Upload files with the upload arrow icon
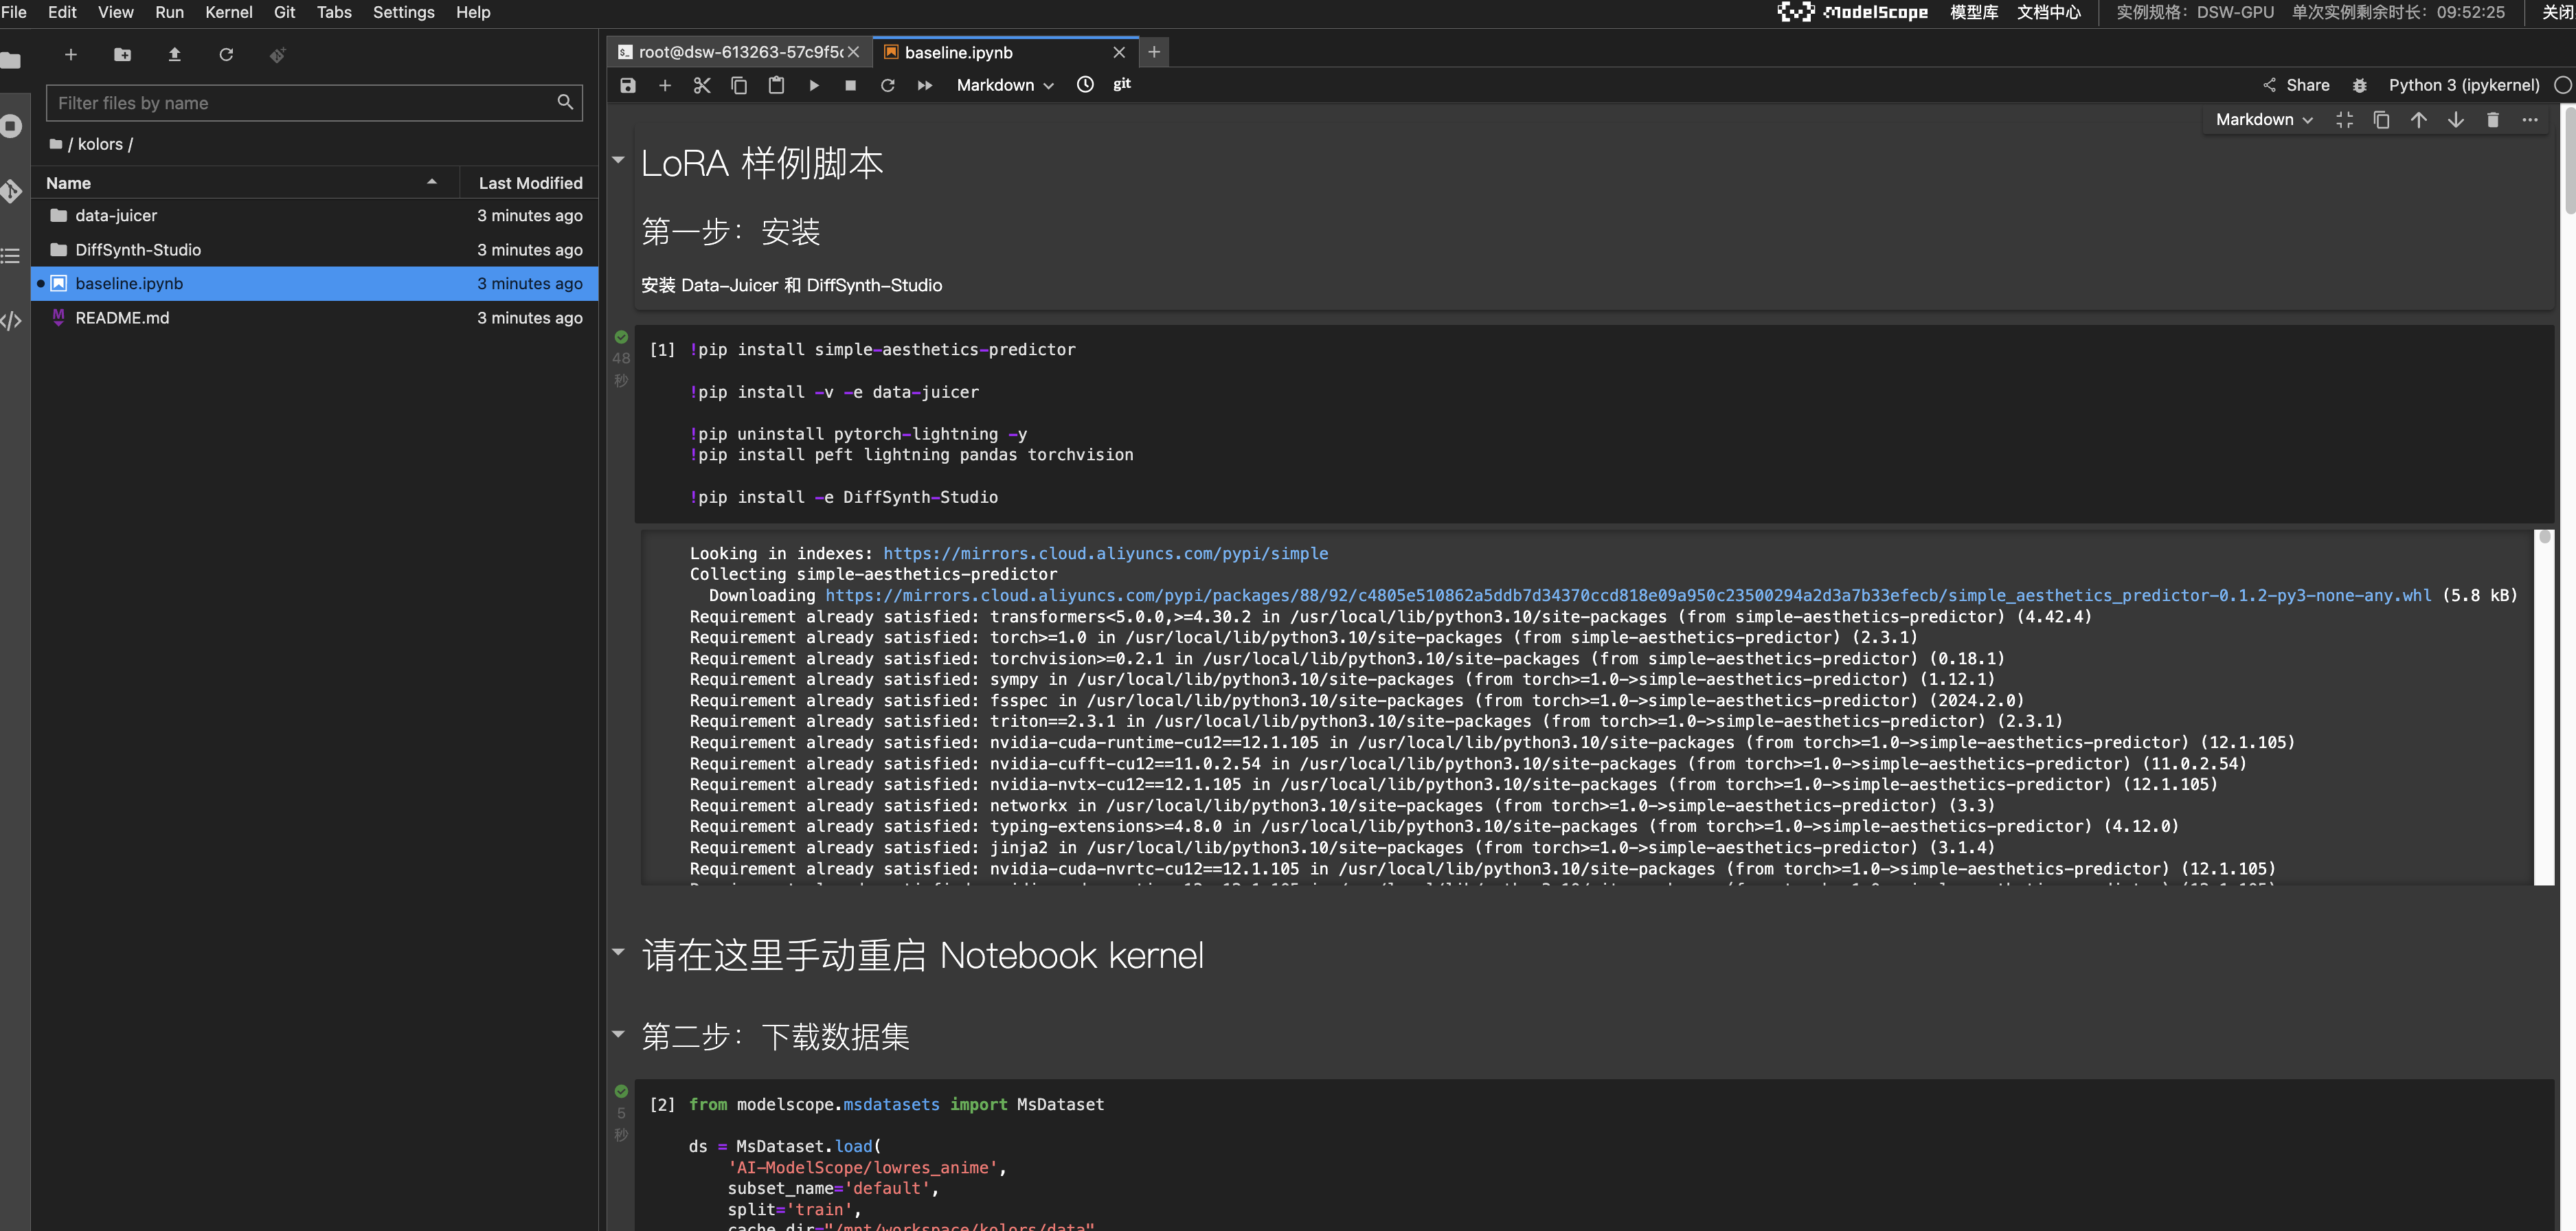Viewport: 2576px width, 1231px height. pyautogui.click(x=174, y=55)
